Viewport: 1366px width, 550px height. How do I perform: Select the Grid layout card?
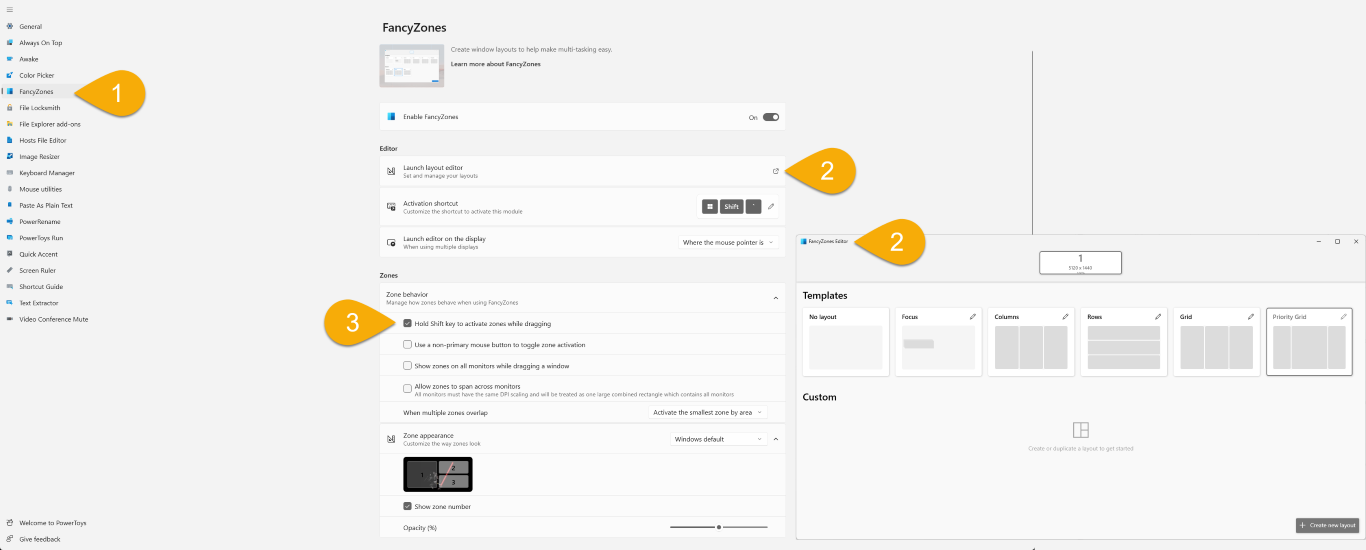click(x=1217, y=342)
